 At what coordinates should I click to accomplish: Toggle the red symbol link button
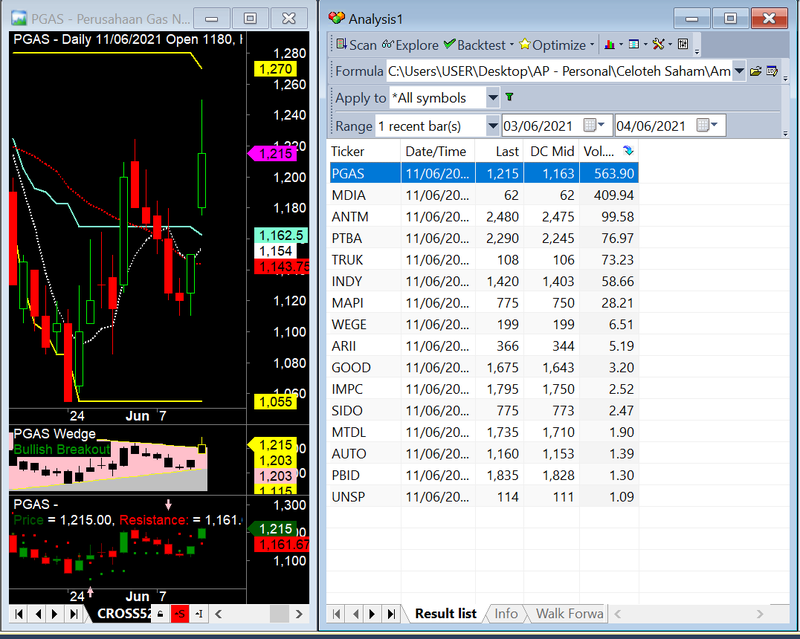point(180,613)
